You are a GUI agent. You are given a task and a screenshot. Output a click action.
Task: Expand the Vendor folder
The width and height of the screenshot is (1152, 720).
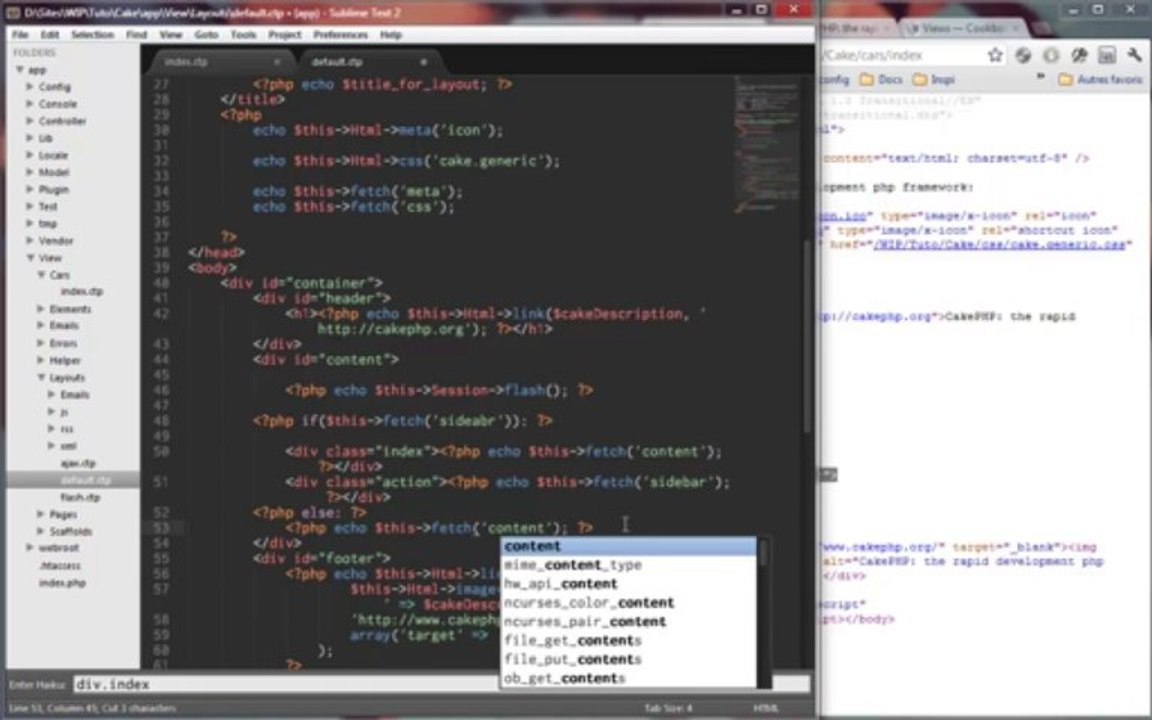pyautogui.click(x=30, y=240)
